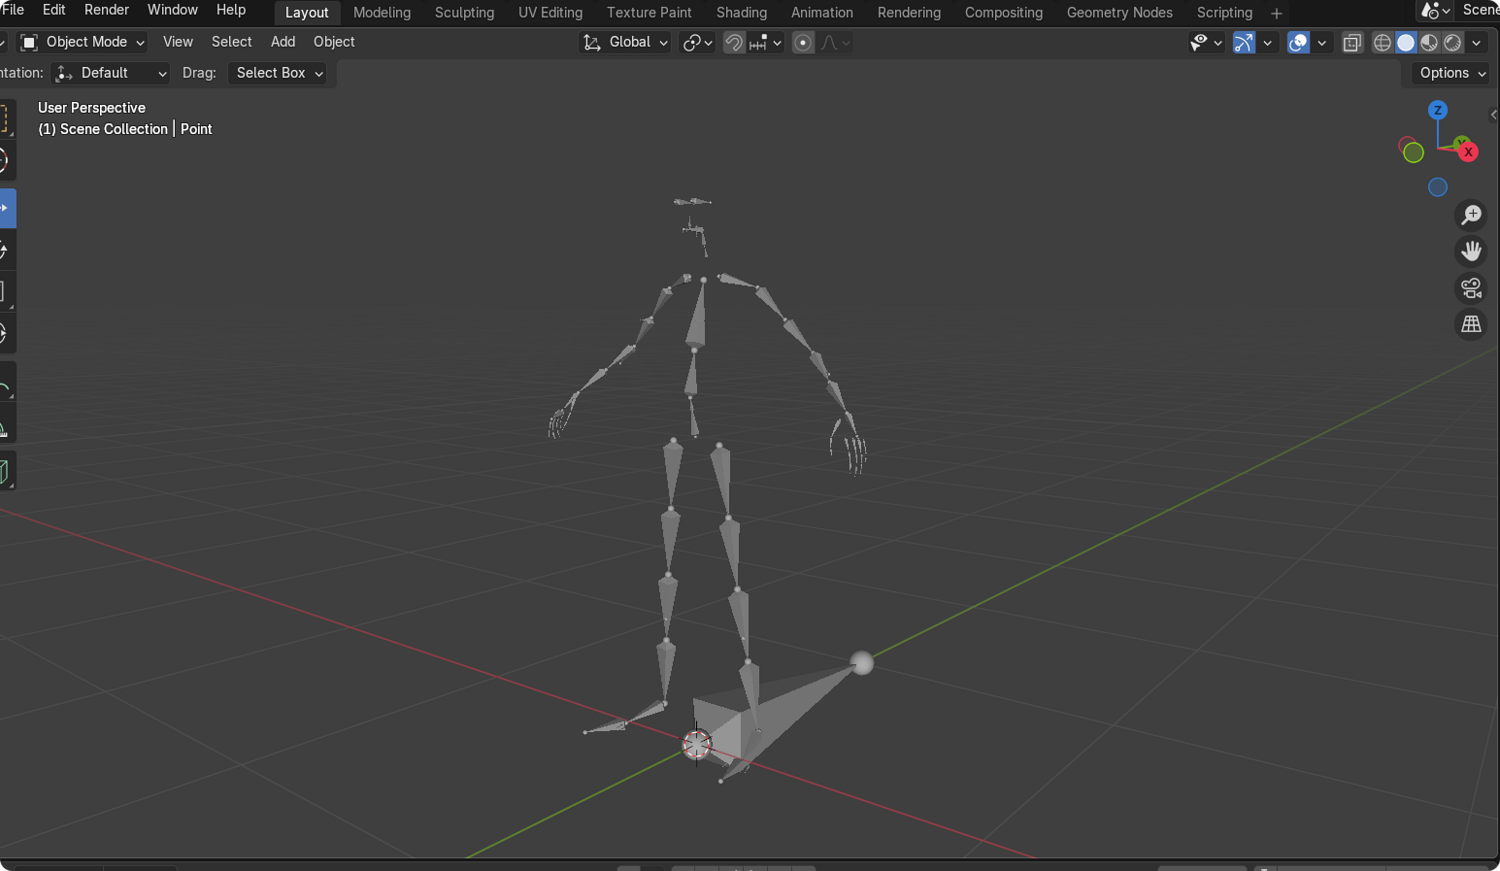Image resolution: width=1500 pixels, height=871 pixels.
Task: Click the "User Perspective" viewport label
Action: (92, 108)
